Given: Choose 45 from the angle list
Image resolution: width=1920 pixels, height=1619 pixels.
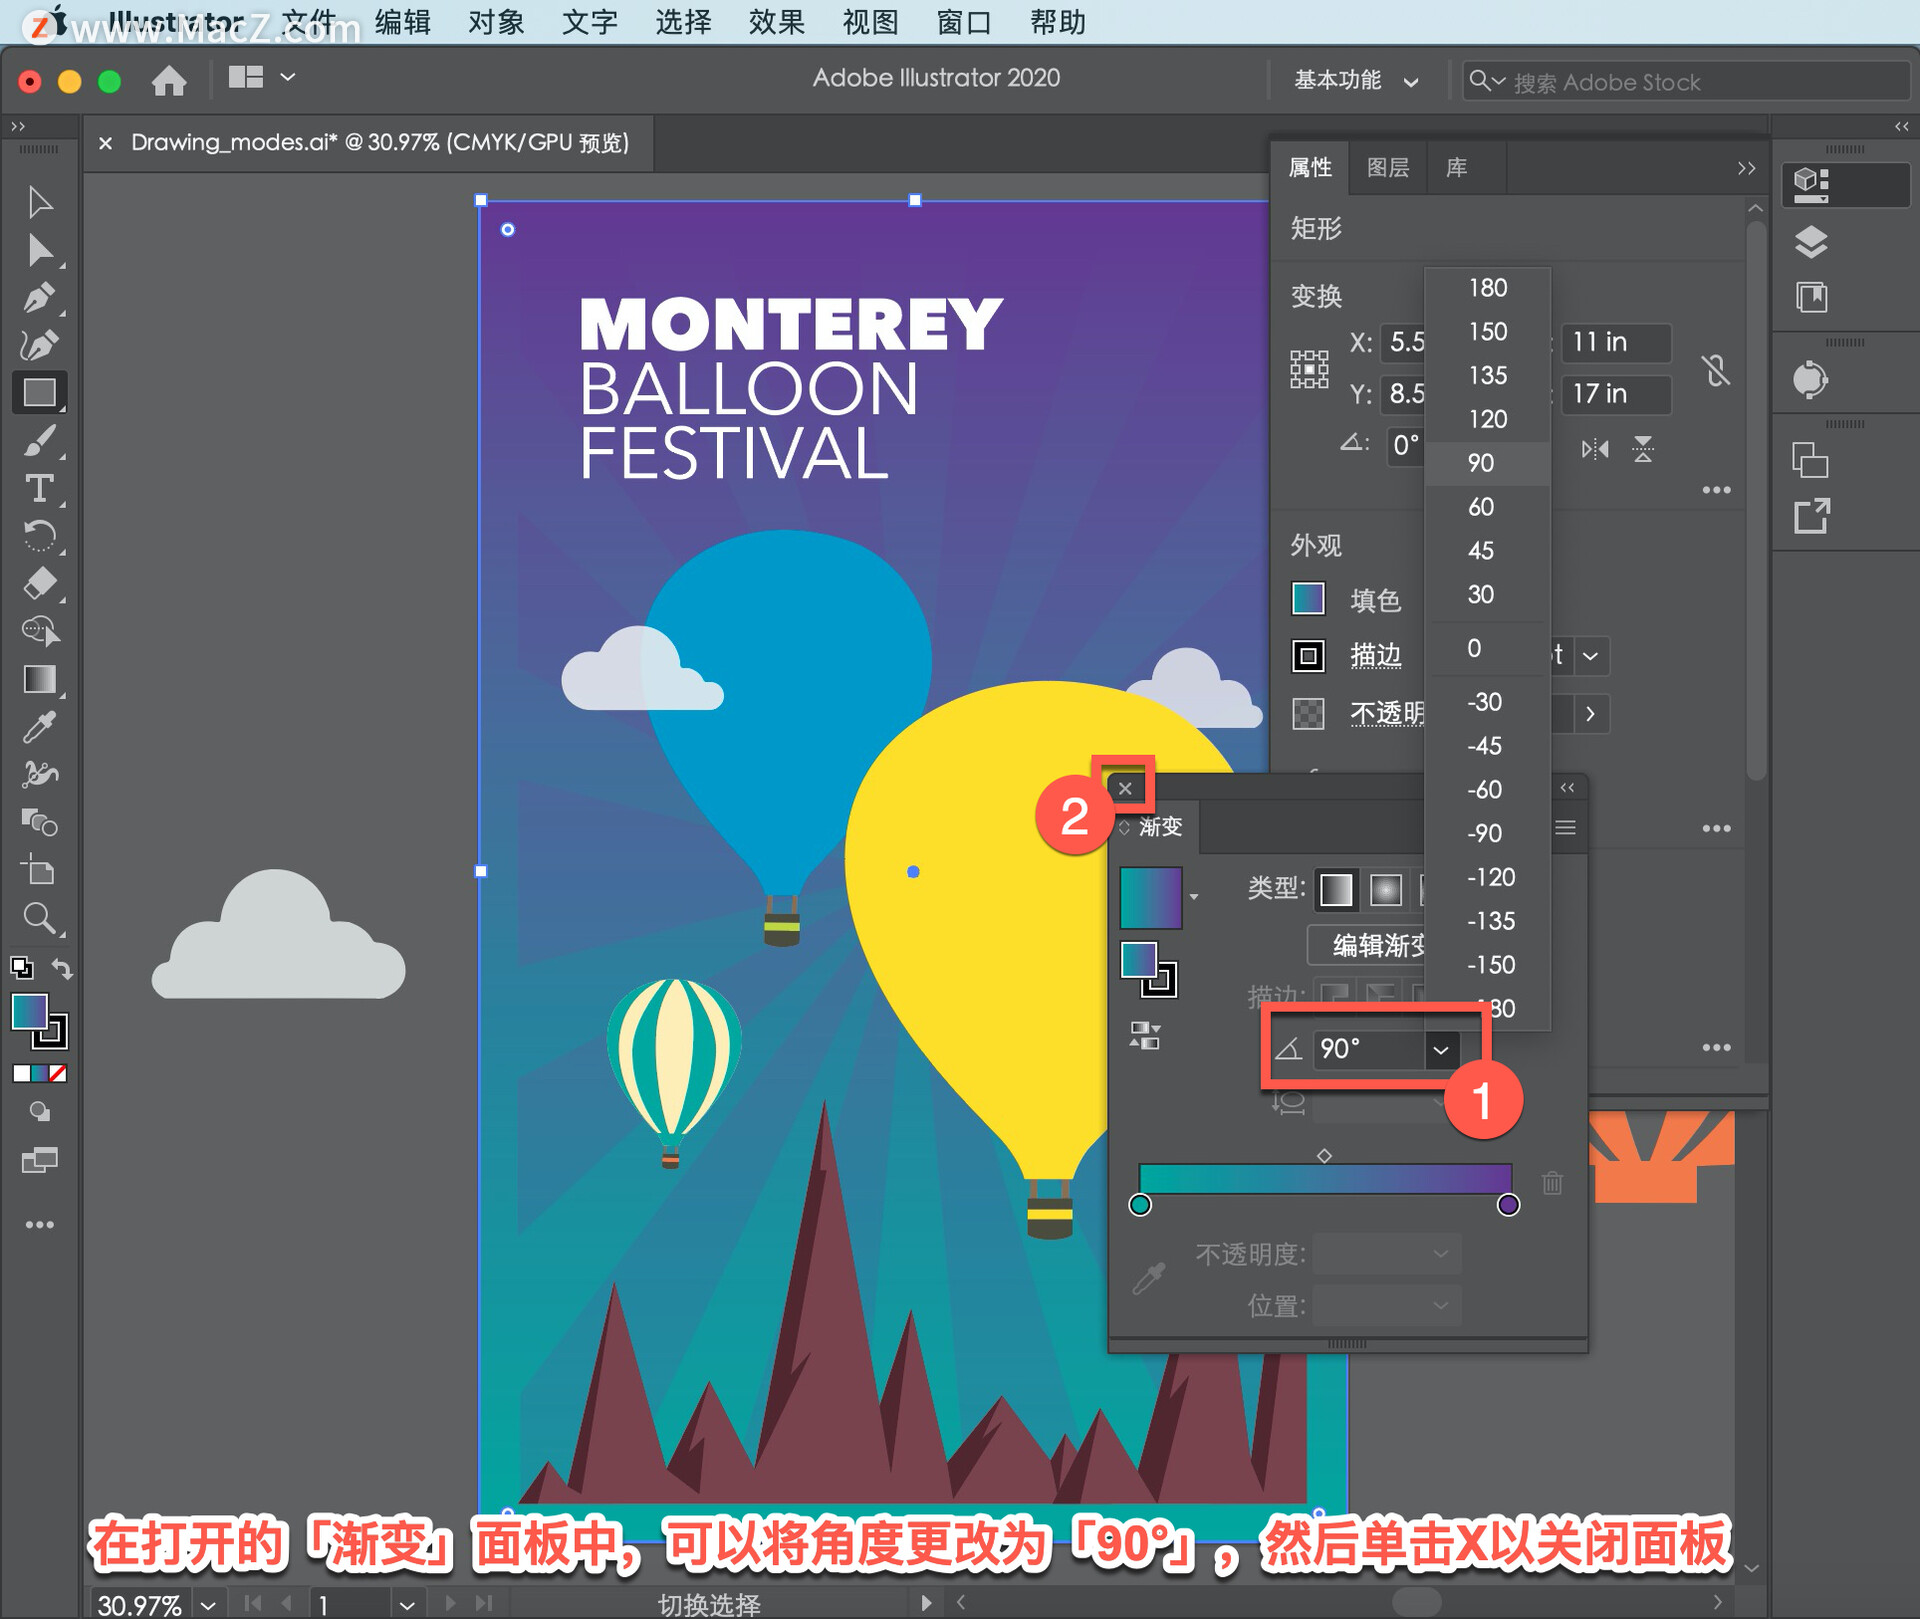Looking at the screenshot, I should (x=1481, y=551).
